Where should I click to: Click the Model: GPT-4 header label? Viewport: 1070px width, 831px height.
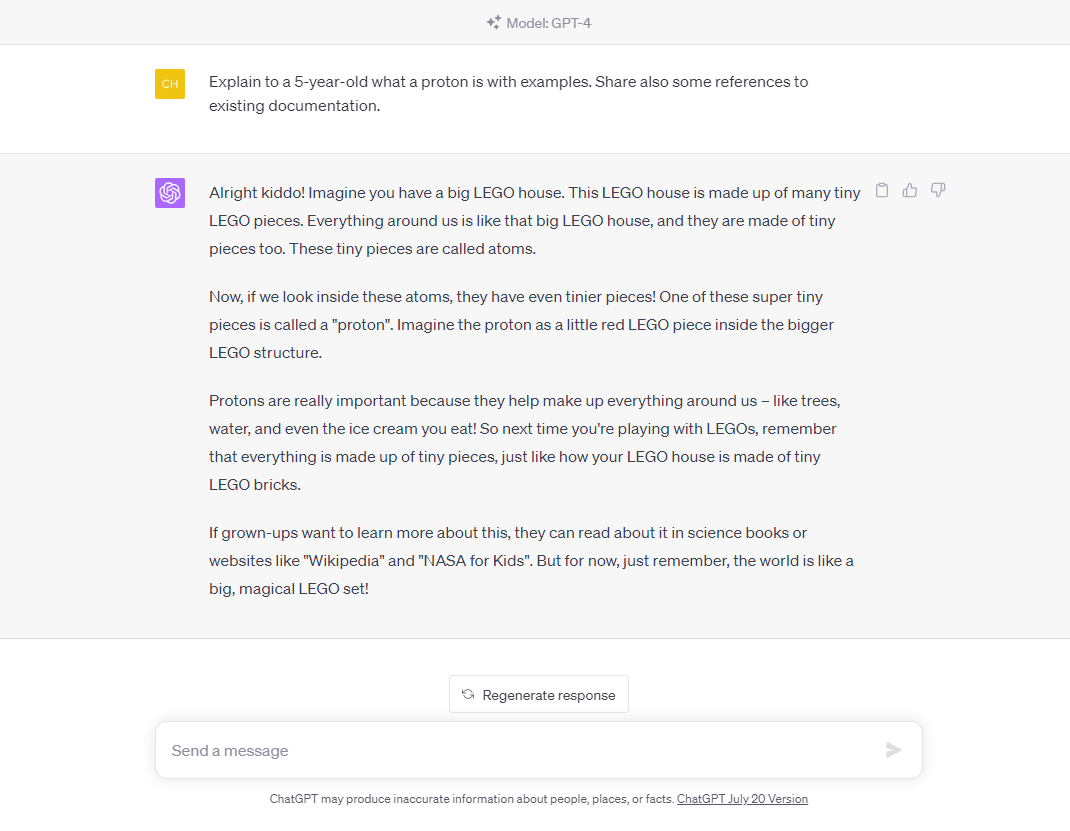[549, 23]
